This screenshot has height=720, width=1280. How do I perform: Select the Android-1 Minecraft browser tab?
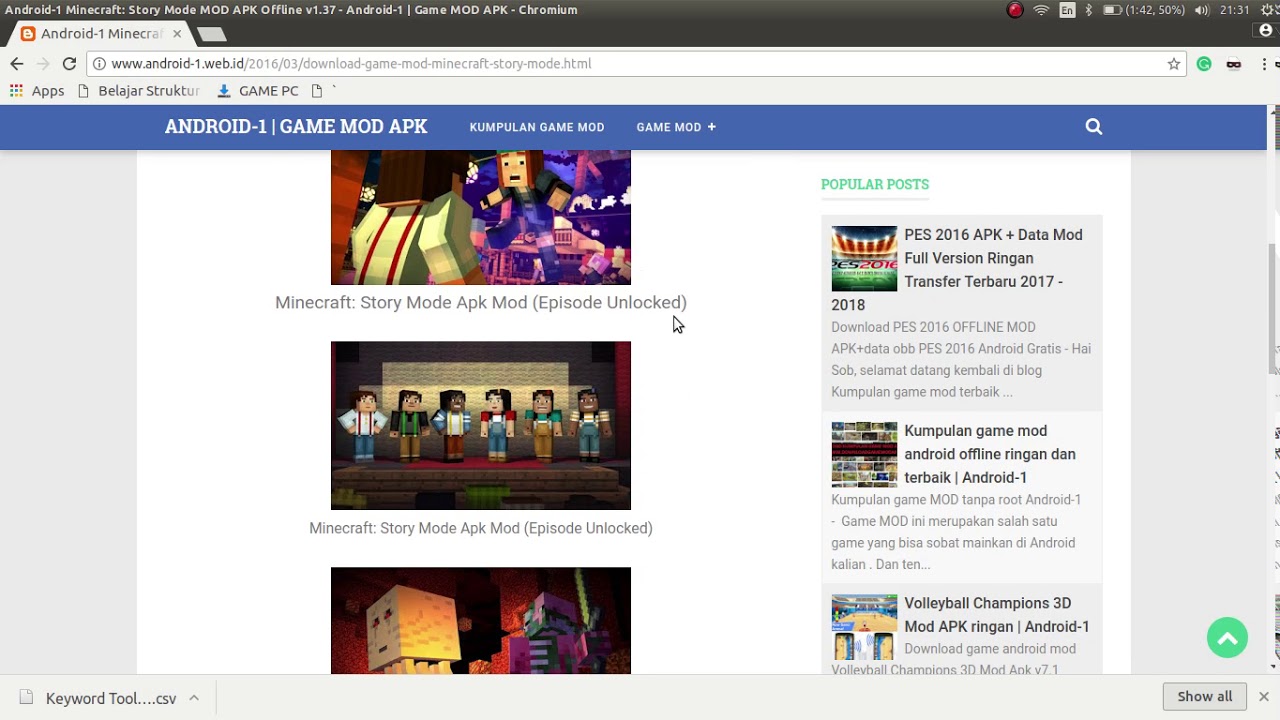click(100, 33)
